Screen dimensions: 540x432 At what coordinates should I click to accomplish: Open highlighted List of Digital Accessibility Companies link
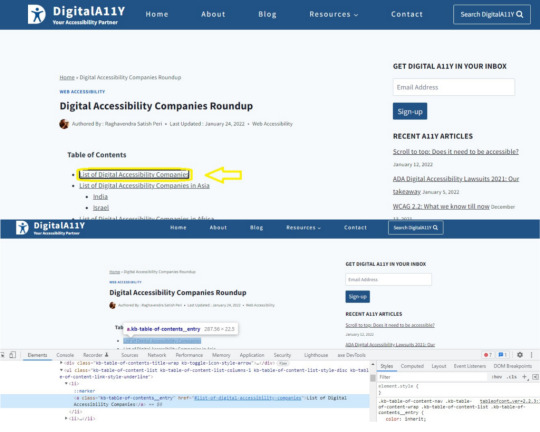coord(134,175)
